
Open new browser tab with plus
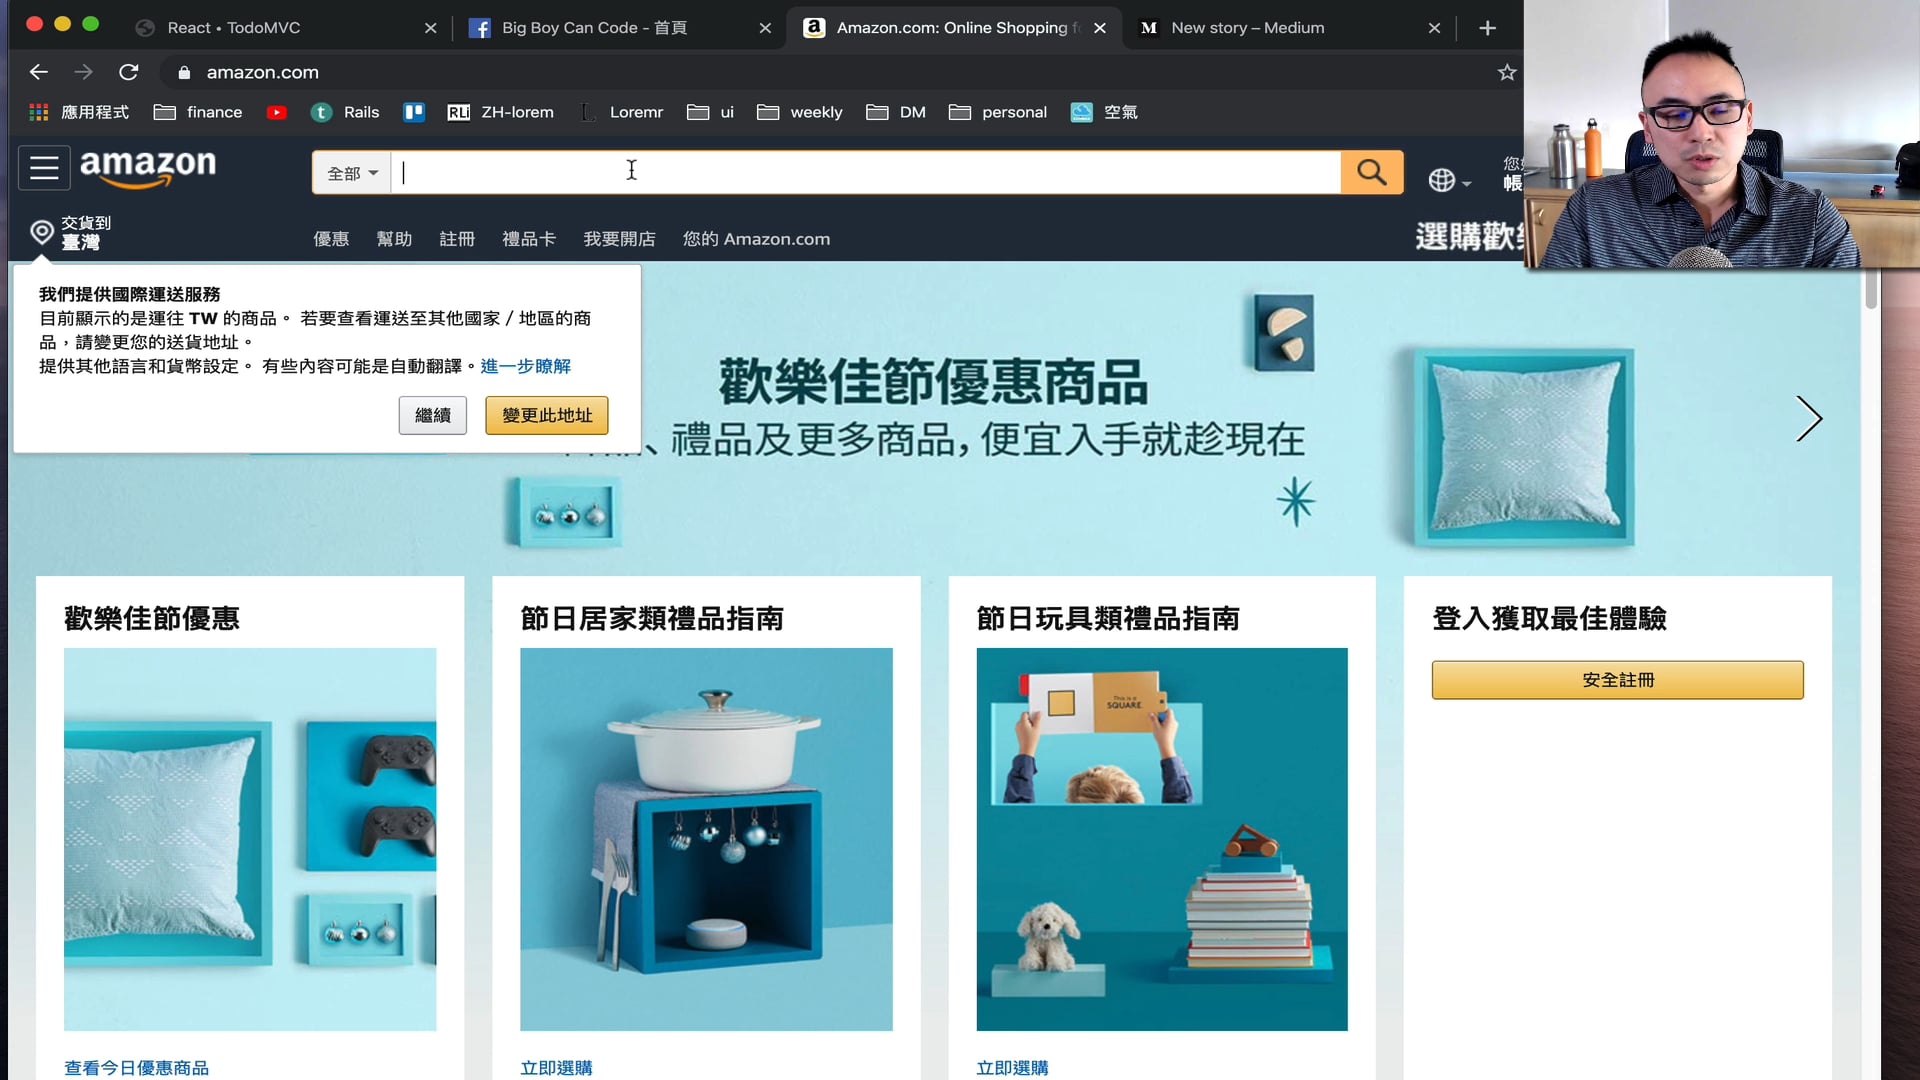[1487, 28]
